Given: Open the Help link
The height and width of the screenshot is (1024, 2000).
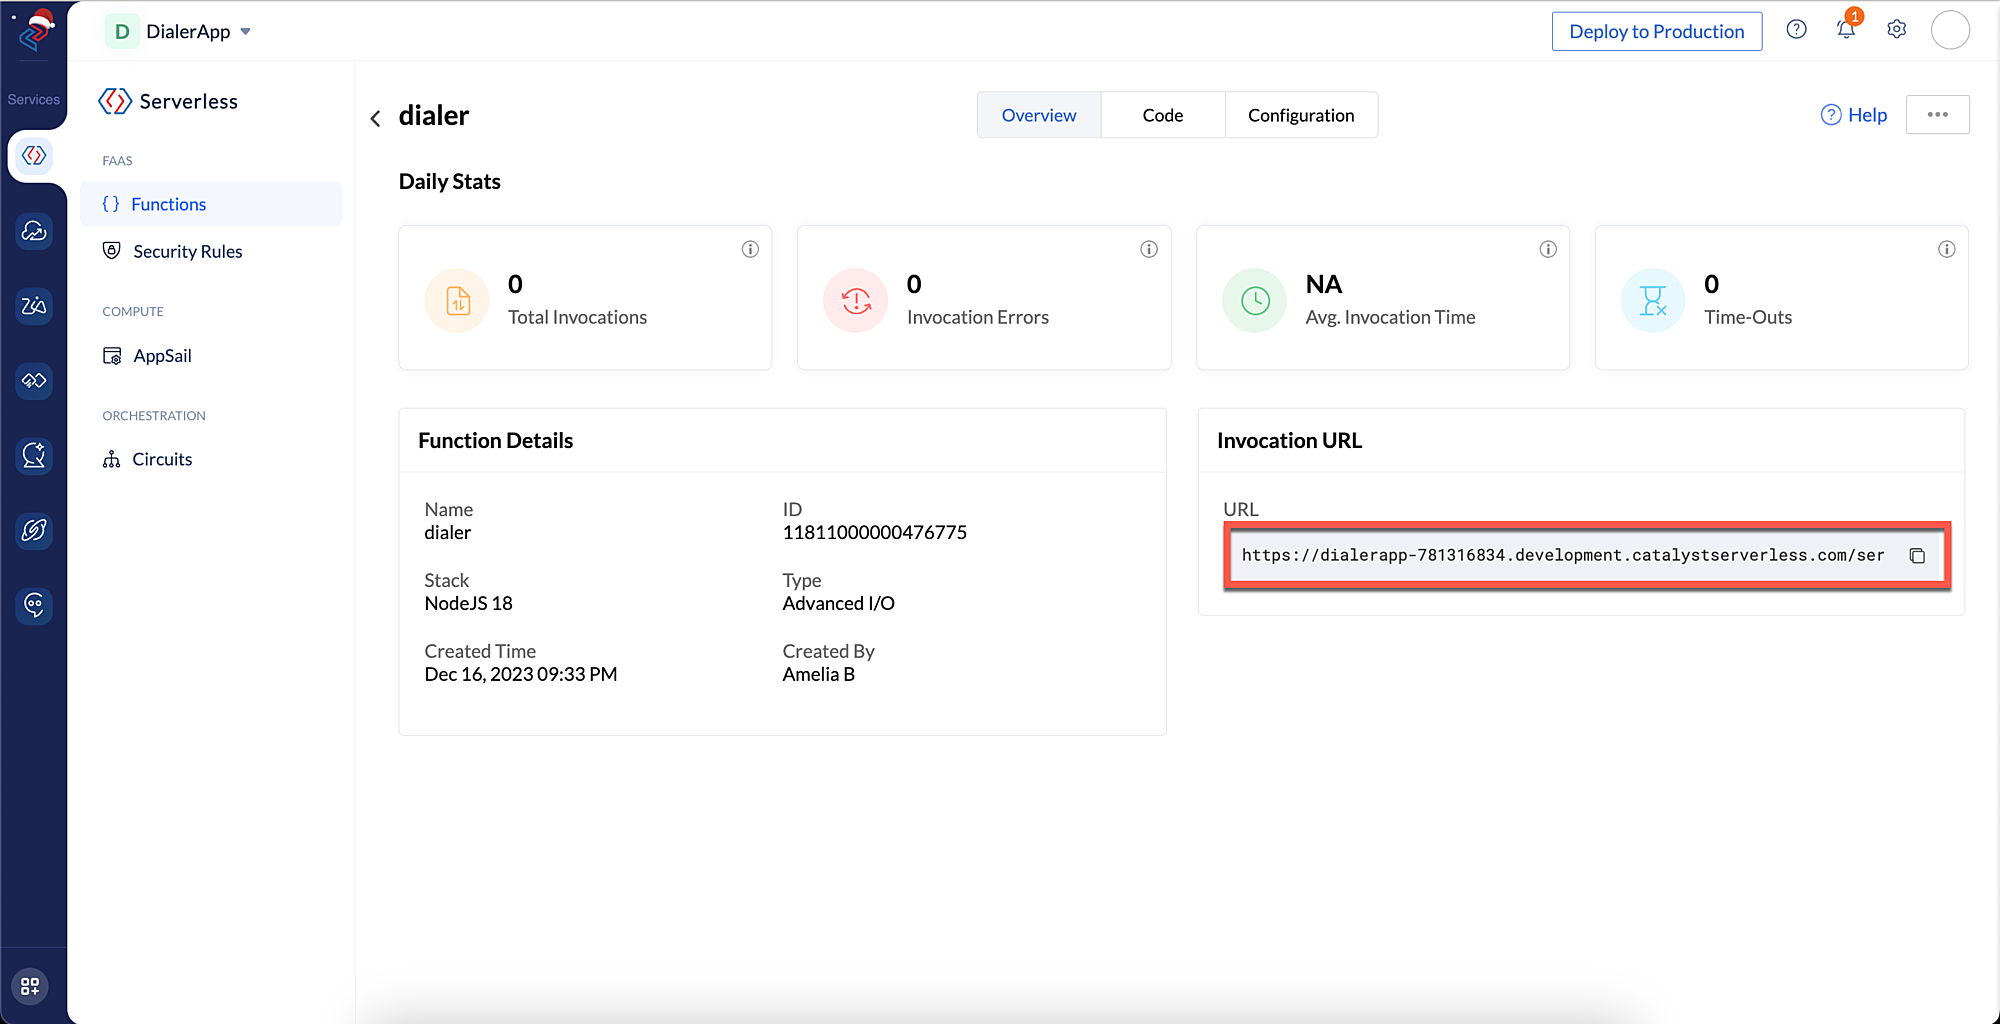Looking at the screenshot, I should [x=1853, y=115].
